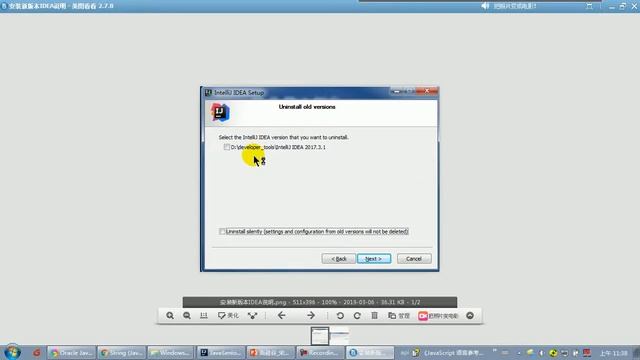Open the image manager from the viewer toolbar
Image resolution: width=640 pixels, height=360 pixels.
click(x=399, y=316)
